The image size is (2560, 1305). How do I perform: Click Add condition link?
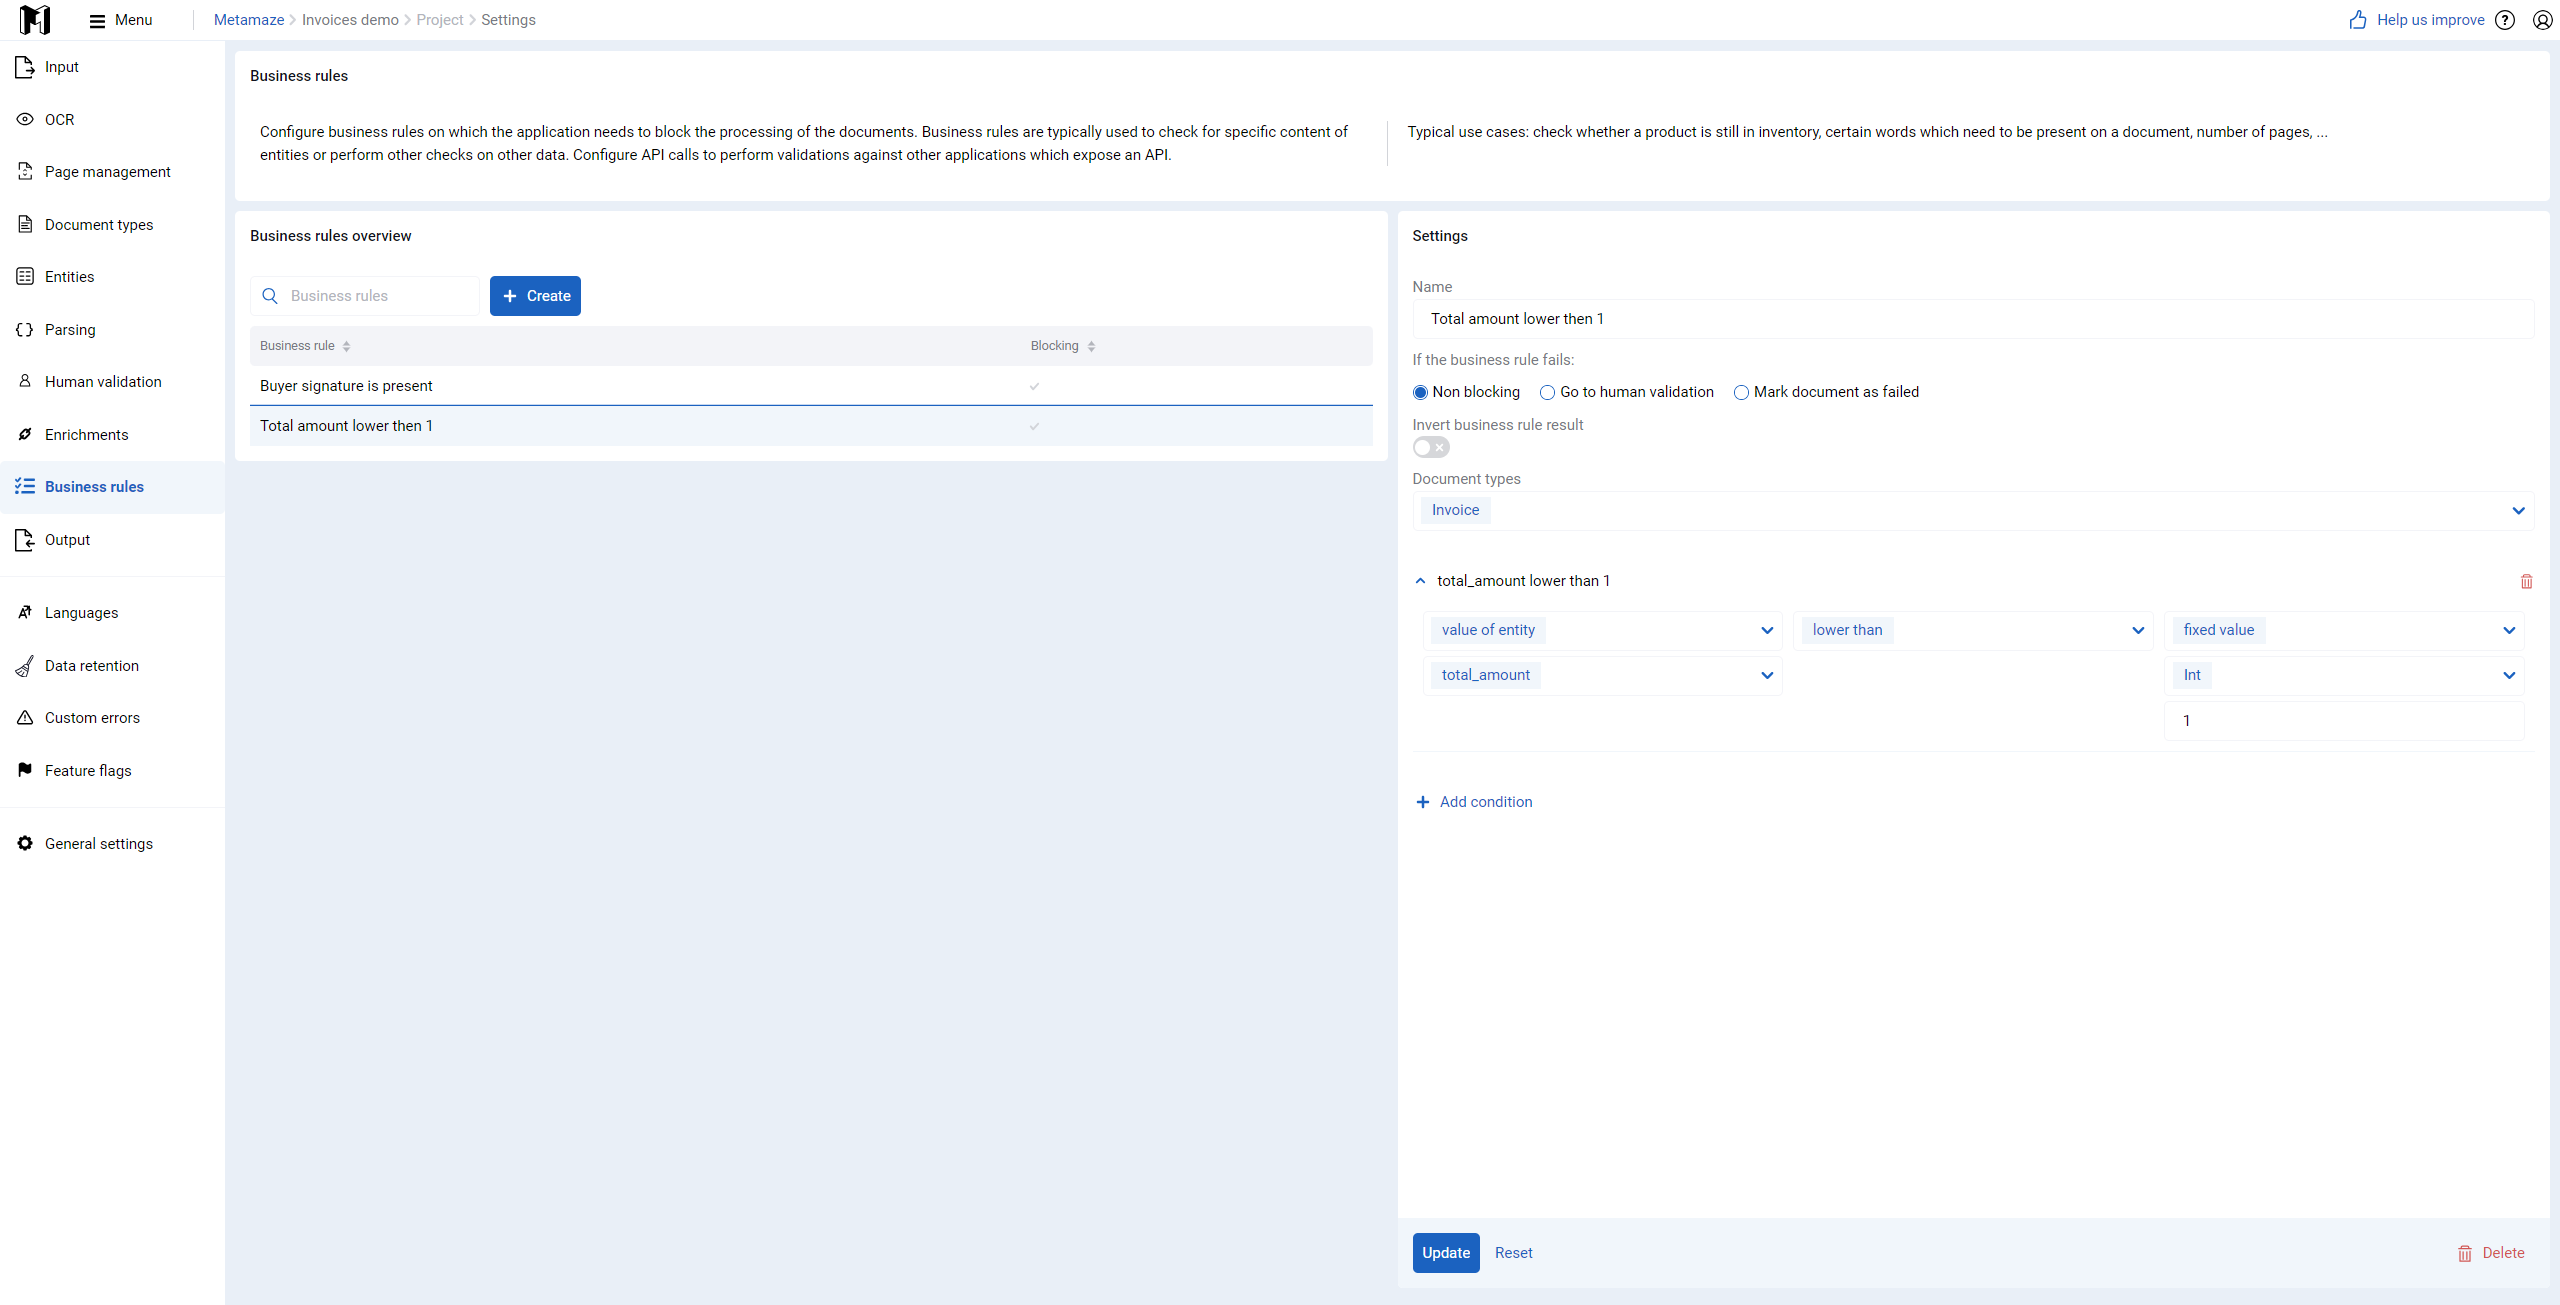[1475, 802]
